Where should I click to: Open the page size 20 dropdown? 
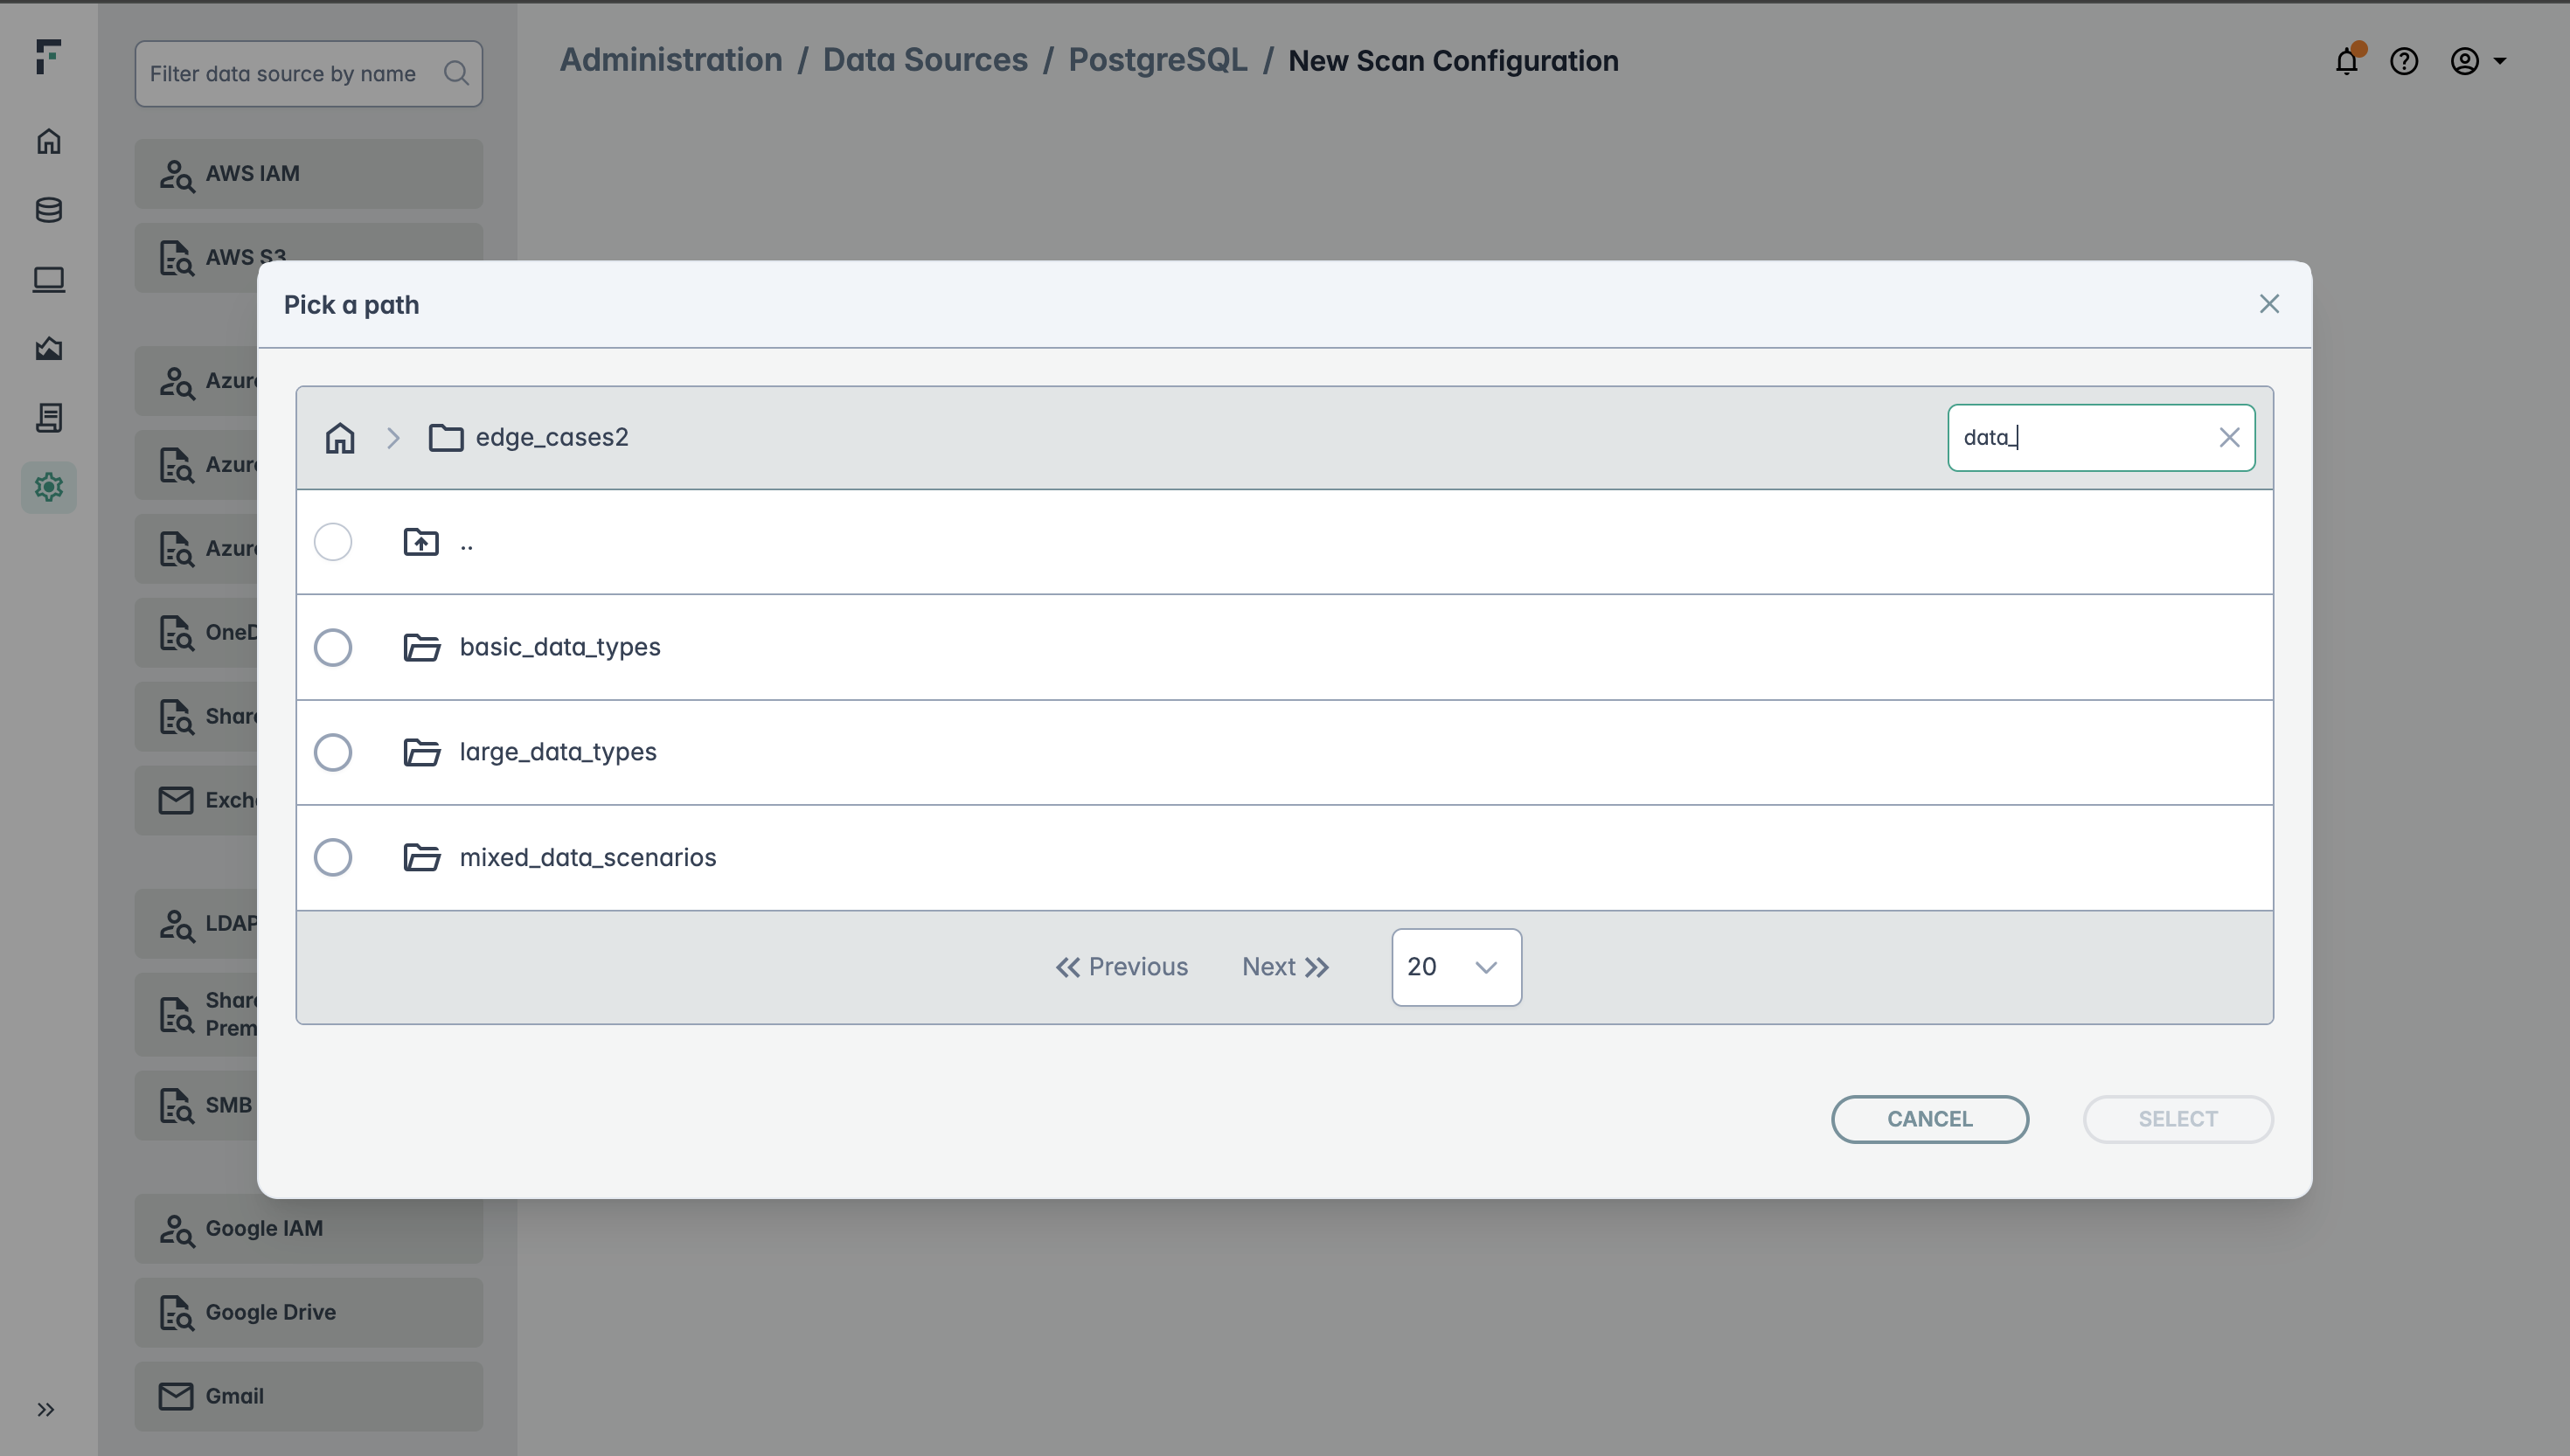point(1456,967)
